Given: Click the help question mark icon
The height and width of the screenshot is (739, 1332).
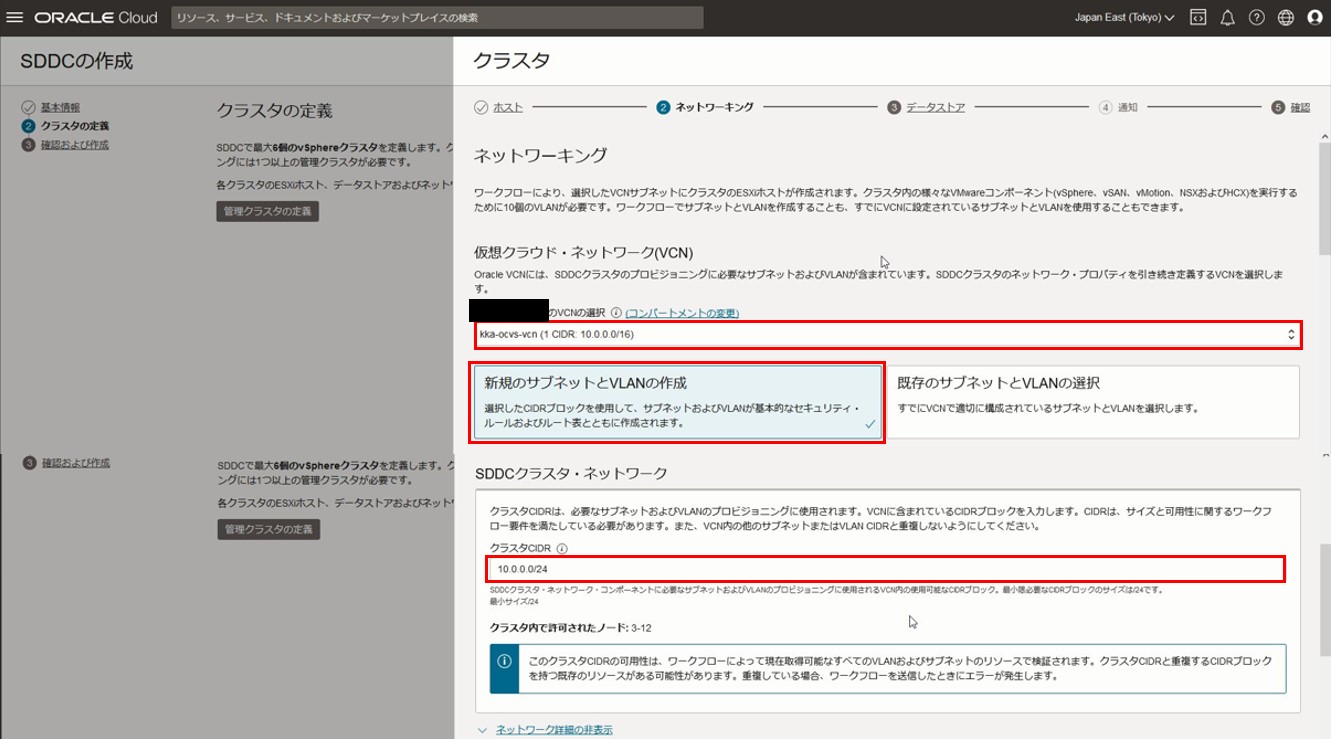Looking at the screenshot, I should click(1256, 18).
